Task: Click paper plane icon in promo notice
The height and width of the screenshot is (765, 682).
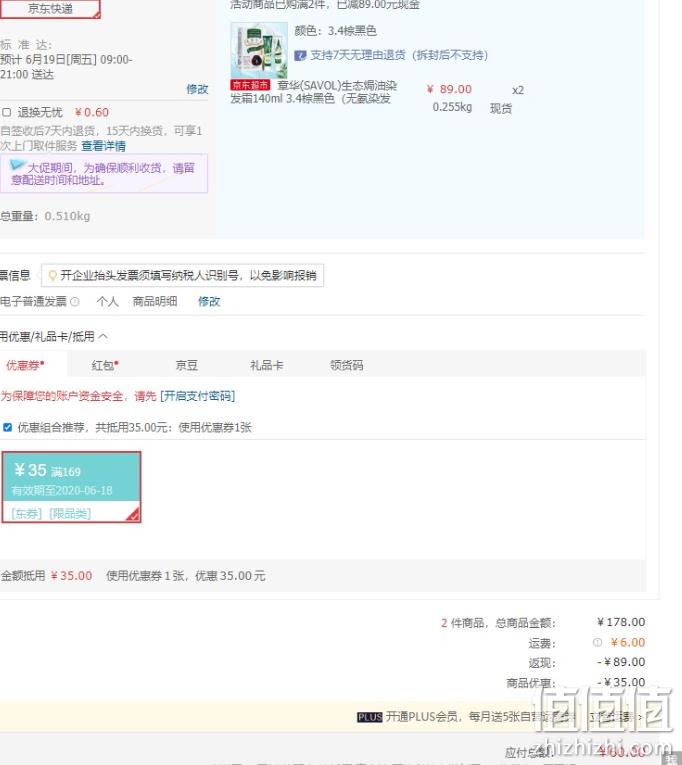Action: tap(17, 165)
